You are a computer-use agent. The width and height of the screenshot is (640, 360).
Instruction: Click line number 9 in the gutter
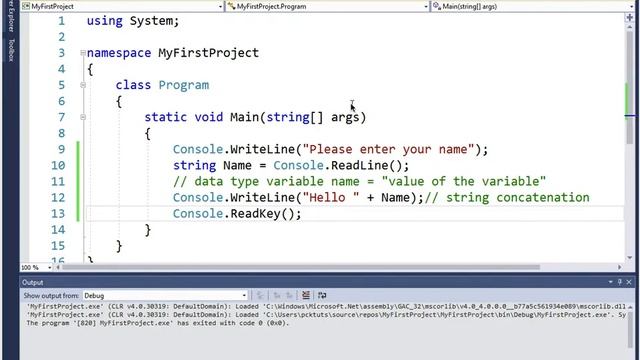point(61,149)
